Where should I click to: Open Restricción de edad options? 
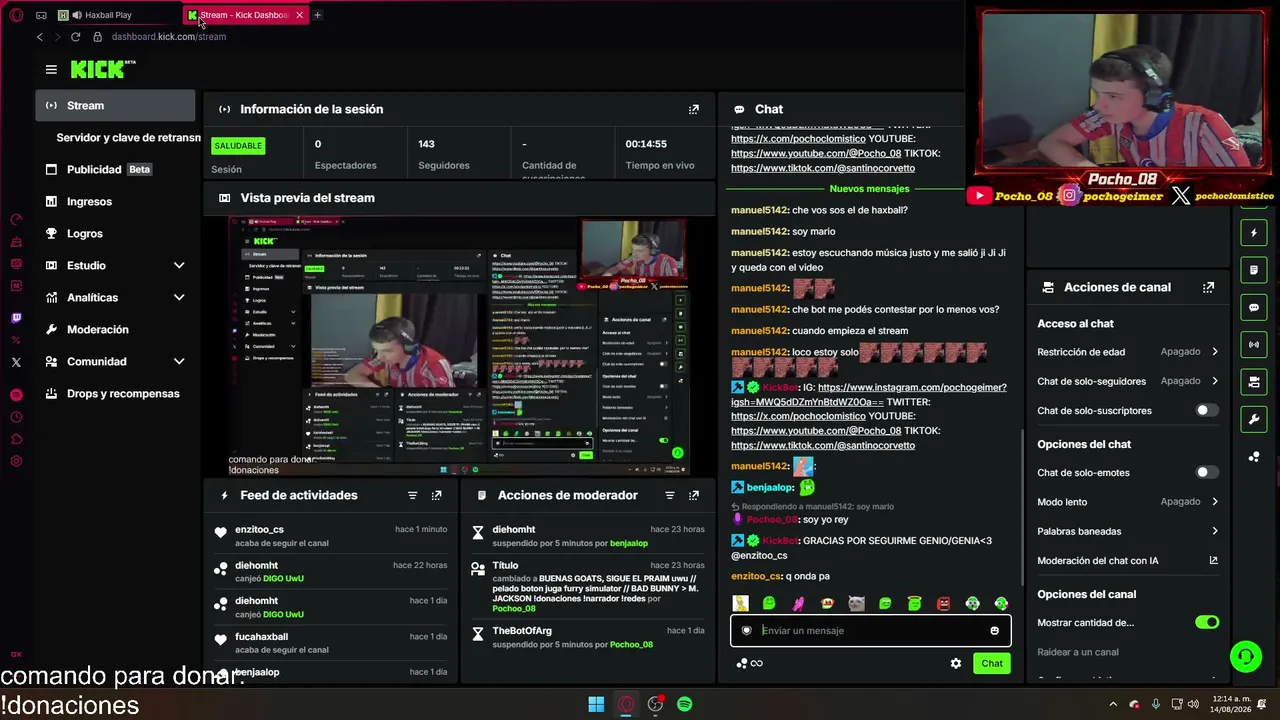point(1128,352)
